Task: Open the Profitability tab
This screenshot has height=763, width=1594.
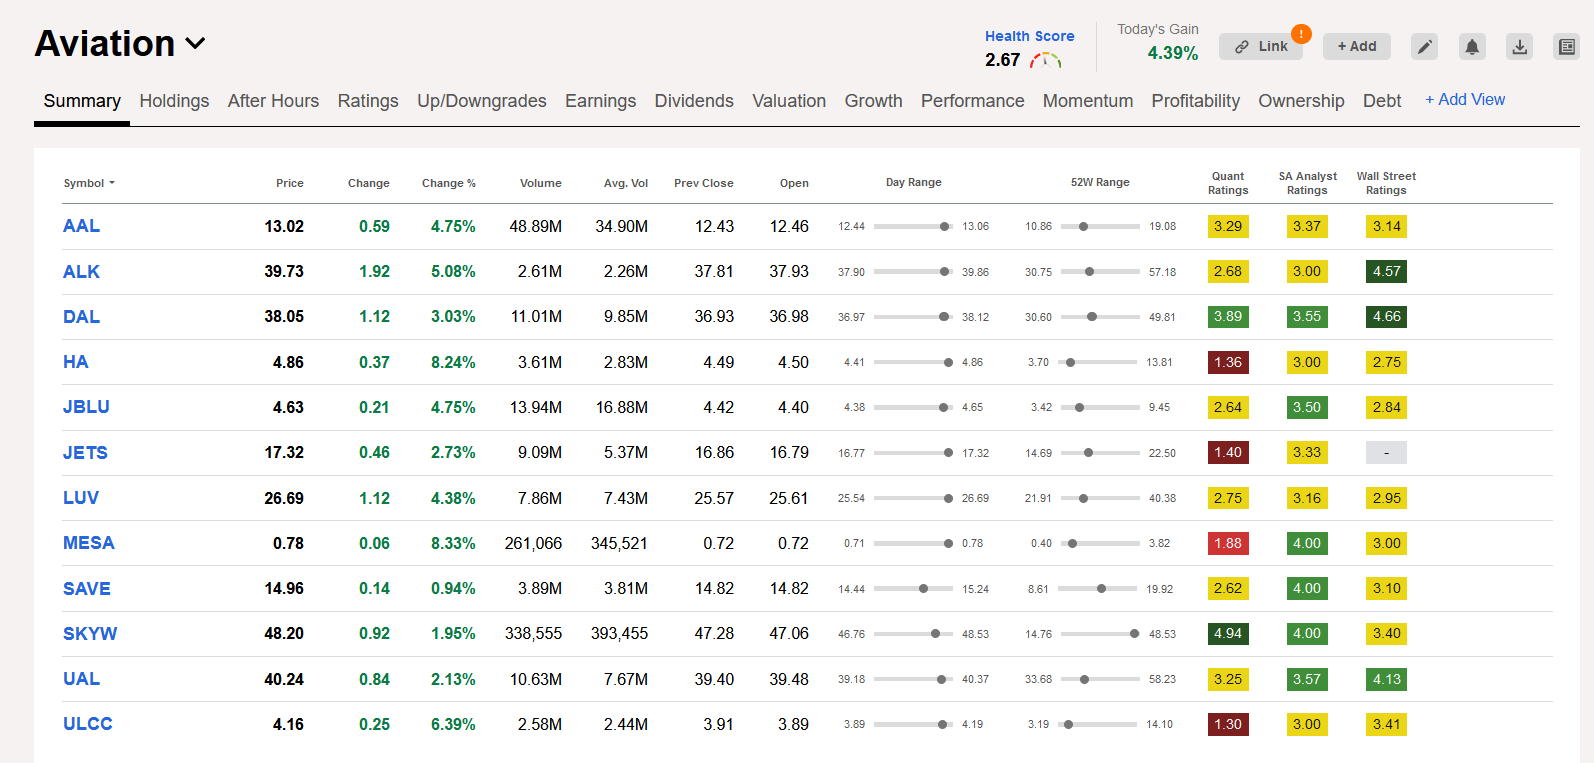Action: [1195, 101]
